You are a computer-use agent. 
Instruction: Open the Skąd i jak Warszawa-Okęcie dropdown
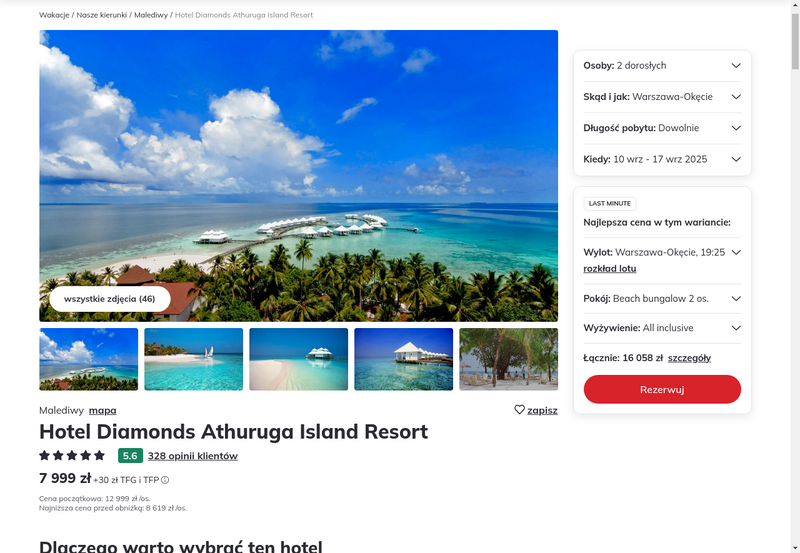coord(662,97)
